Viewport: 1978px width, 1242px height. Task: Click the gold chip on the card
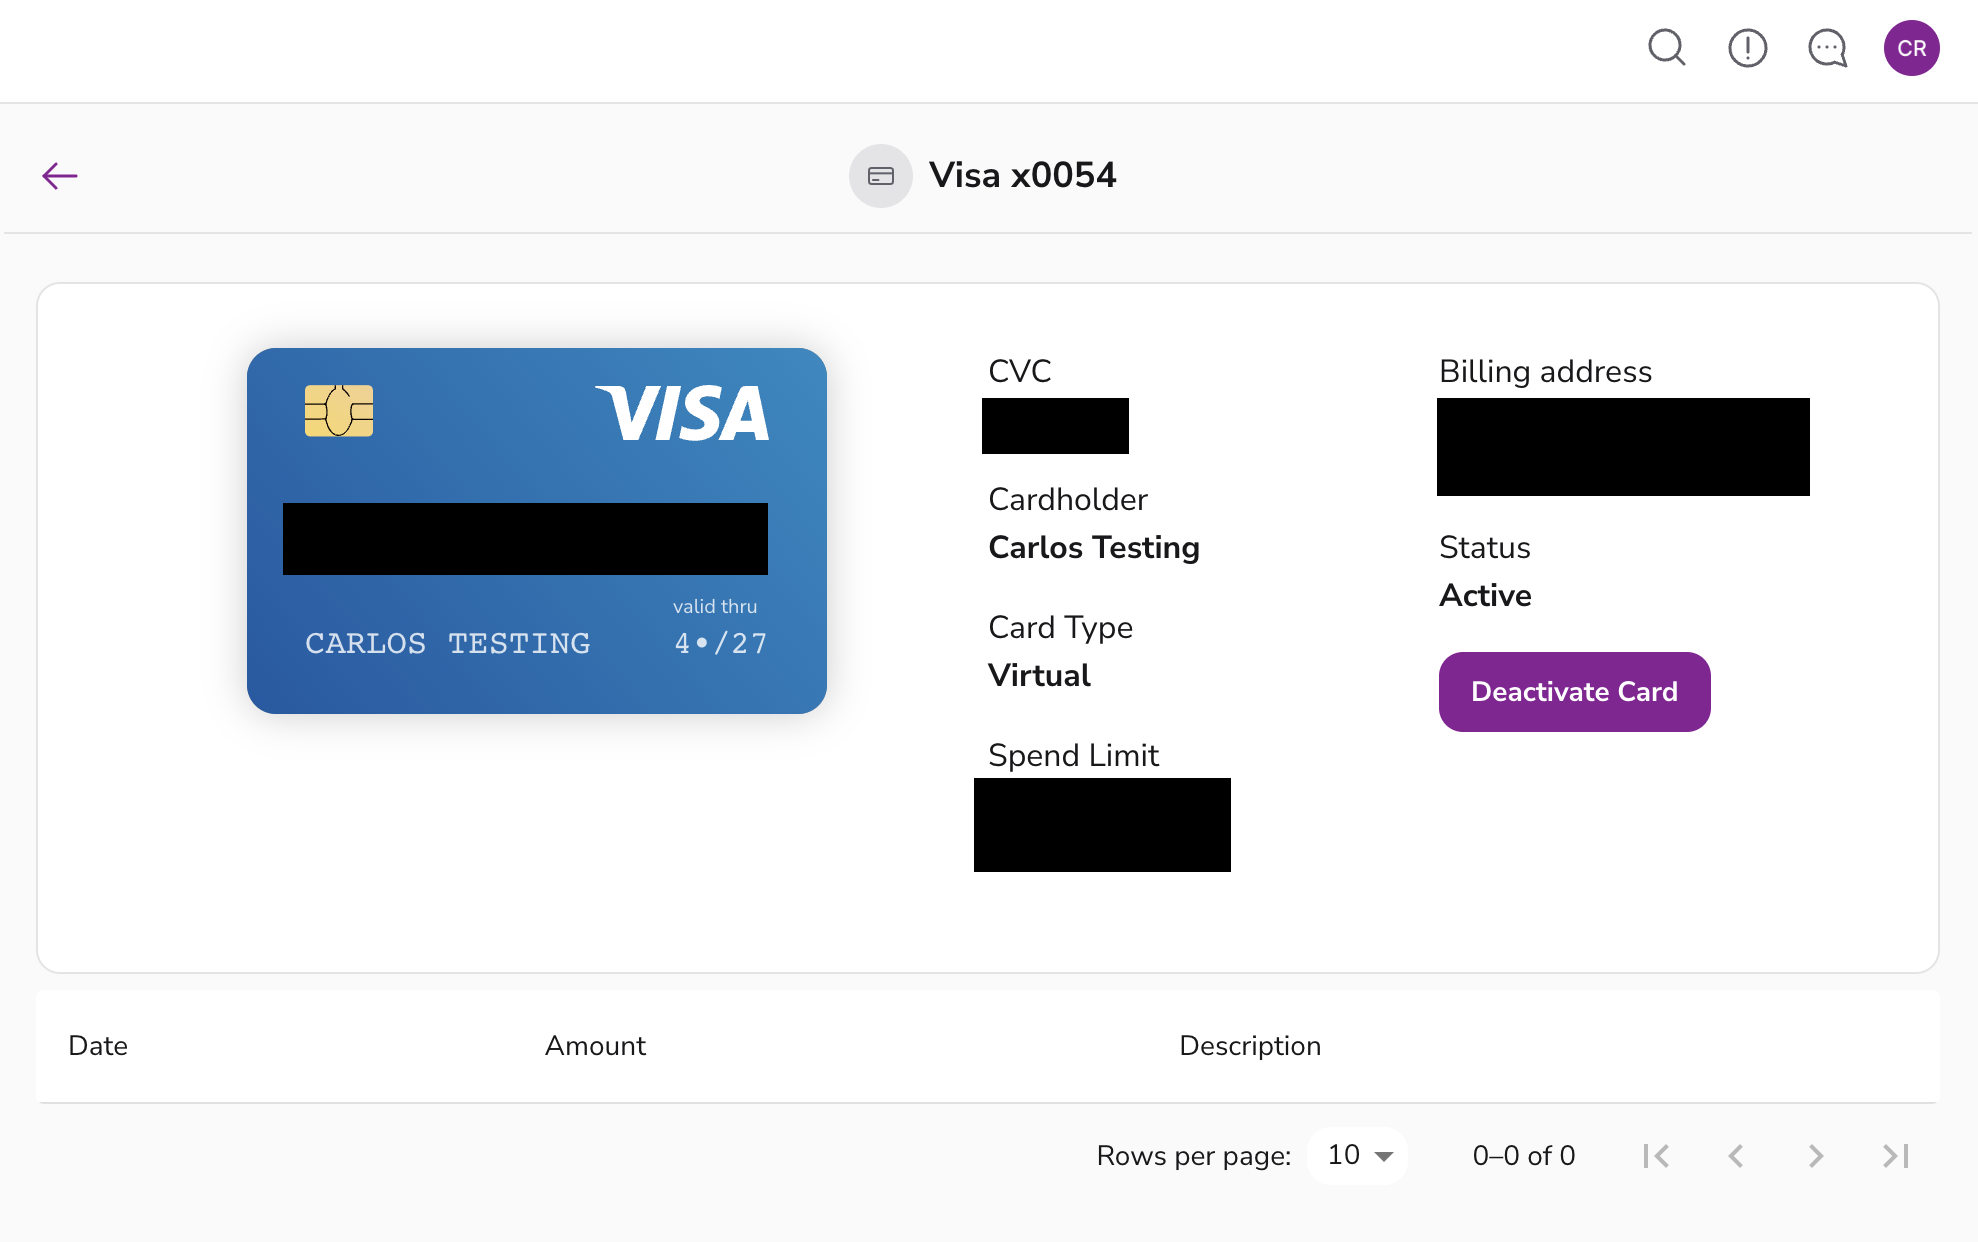coord(339,410)
